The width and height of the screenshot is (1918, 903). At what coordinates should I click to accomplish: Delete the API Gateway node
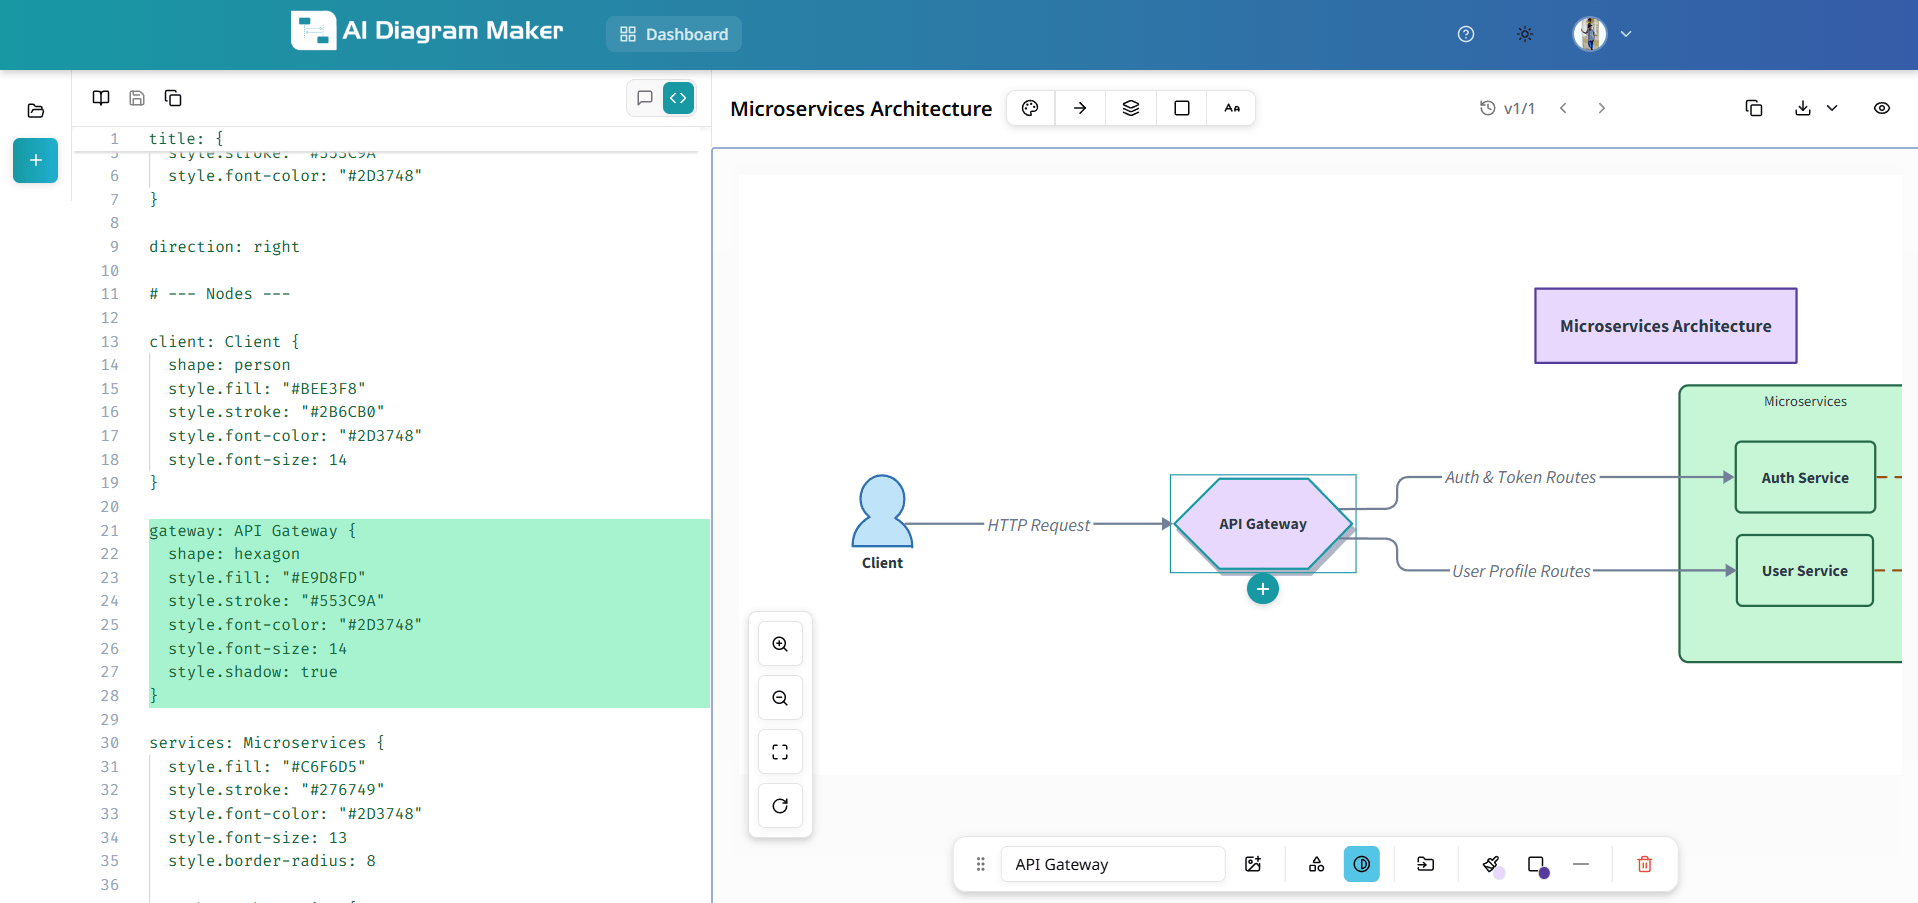pyautogui.click(x=1643, y=864)
